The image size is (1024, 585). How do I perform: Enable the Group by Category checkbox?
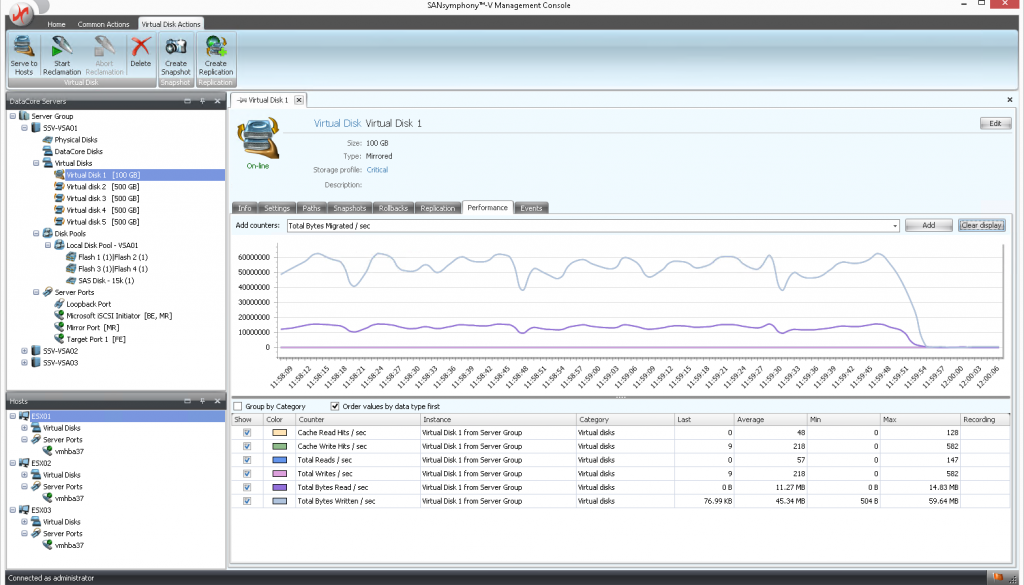coord(237,406)
